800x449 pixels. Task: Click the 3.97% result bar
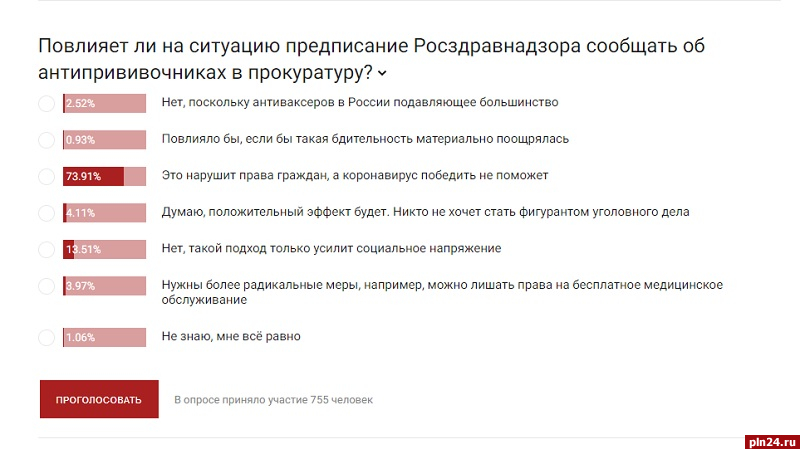104,286
